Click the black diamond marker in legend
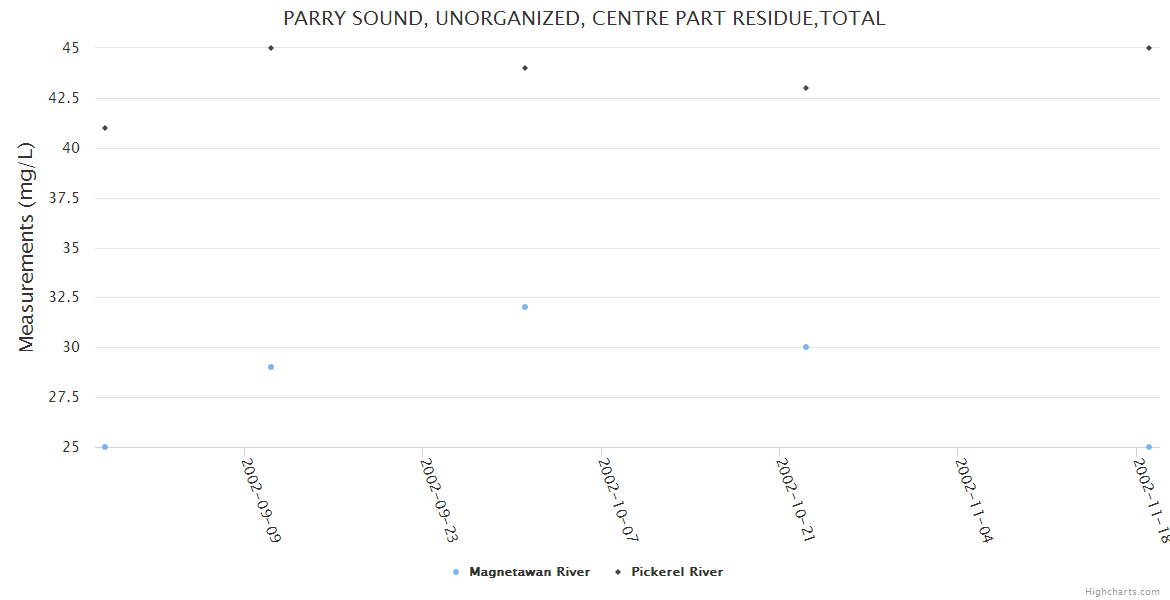The width and height of the screenshot is (1170, 600). coord(617,572)
